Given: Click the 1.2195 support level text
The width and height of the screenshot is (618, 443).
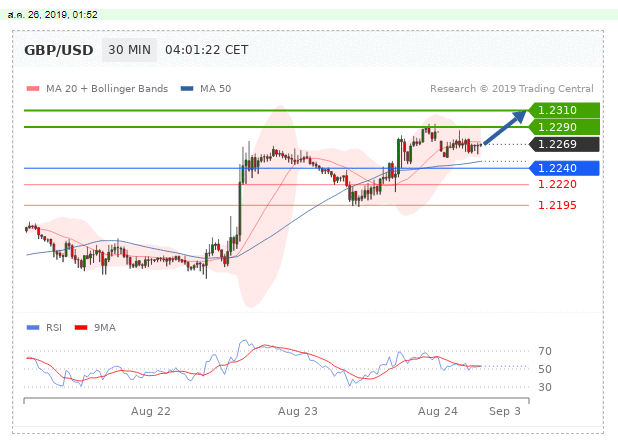Looking at the screenshot, I should [x=557, y=205].
